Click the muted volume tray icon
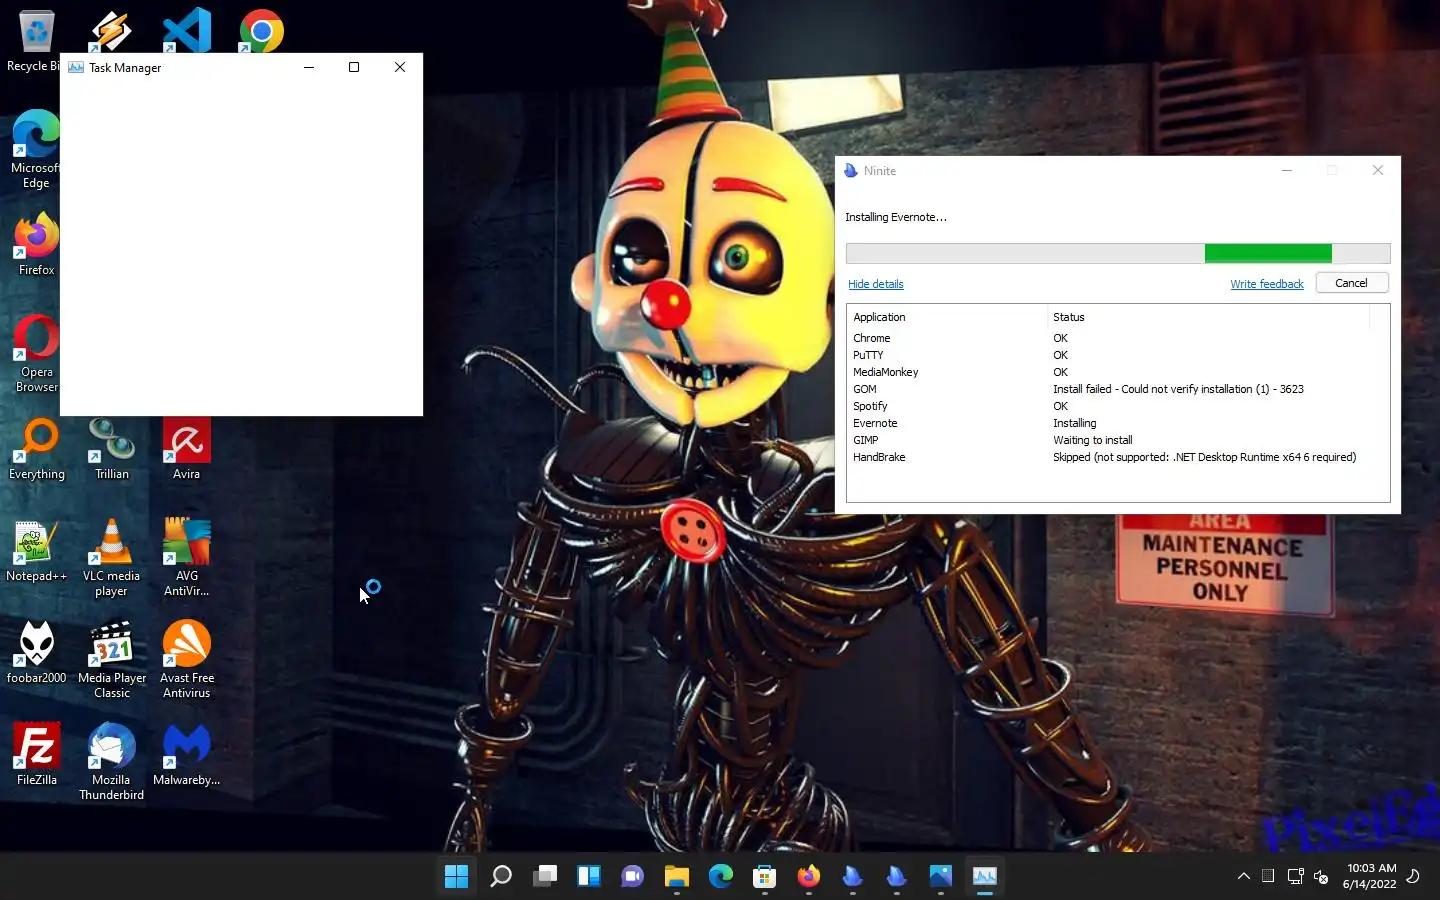 [1320, 876]
